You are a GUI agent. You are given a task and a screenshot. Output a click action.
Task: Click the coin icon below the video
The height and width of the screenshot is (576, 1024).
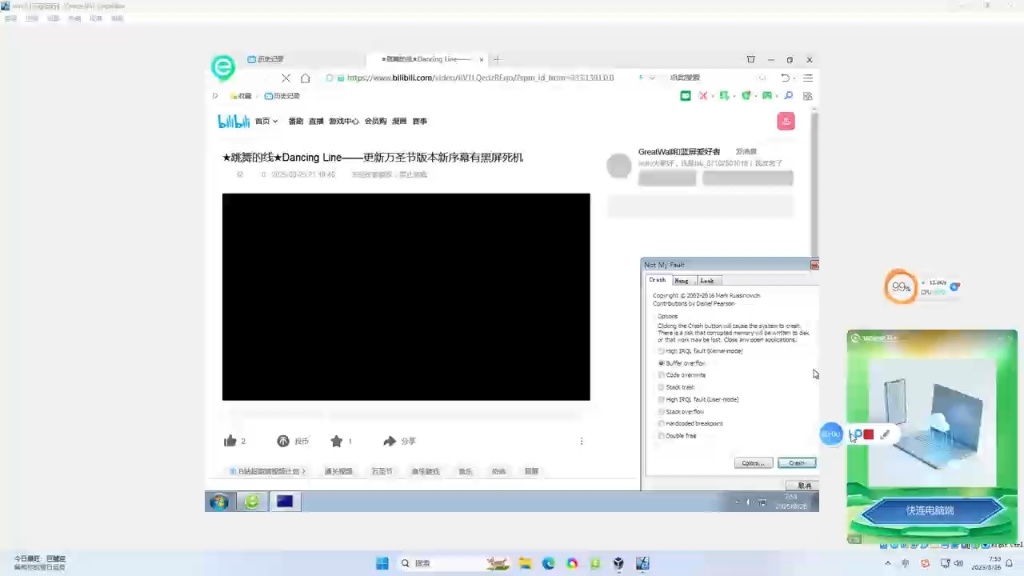283,441
